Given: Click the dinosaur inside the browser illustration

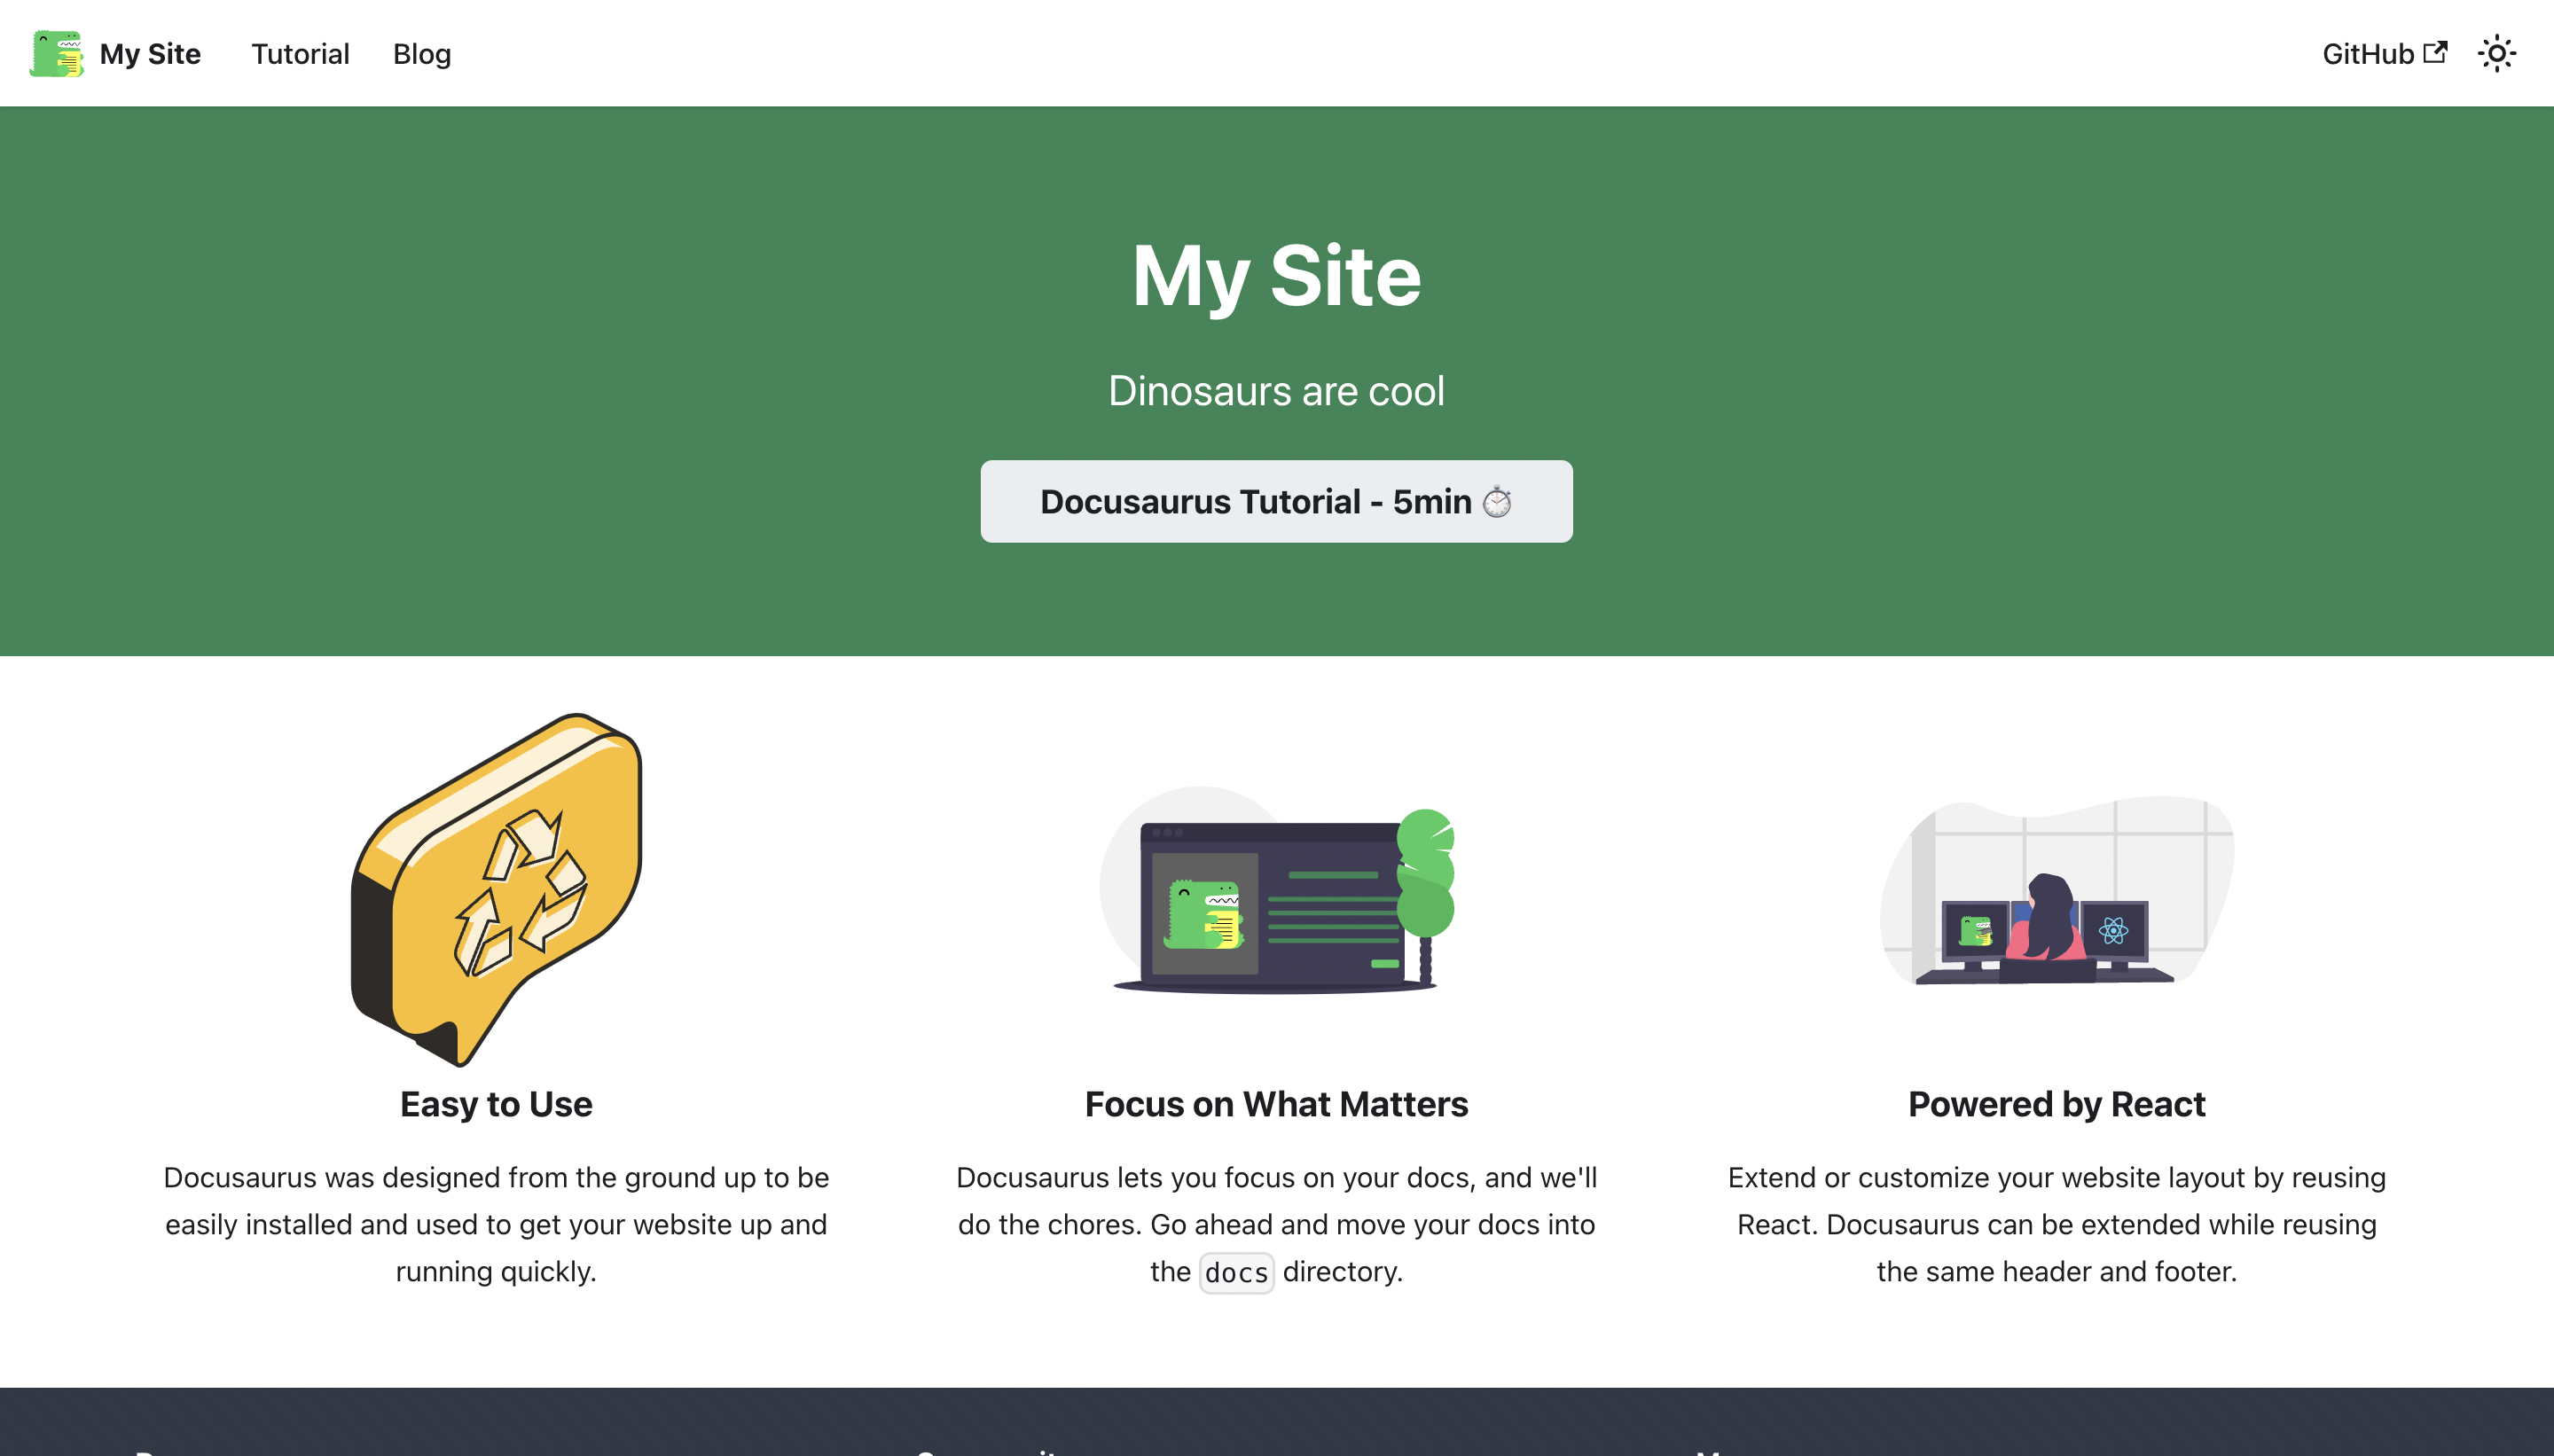Looking at the screenshot, I should [1203, 915].
